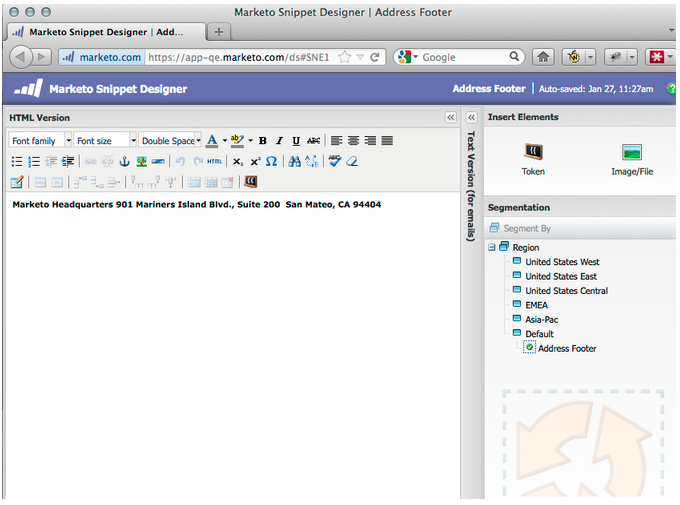The height and width of the screenshot is (505, 680).
Task: Select Address Footer under Default
Action: [x=567, y=348]
